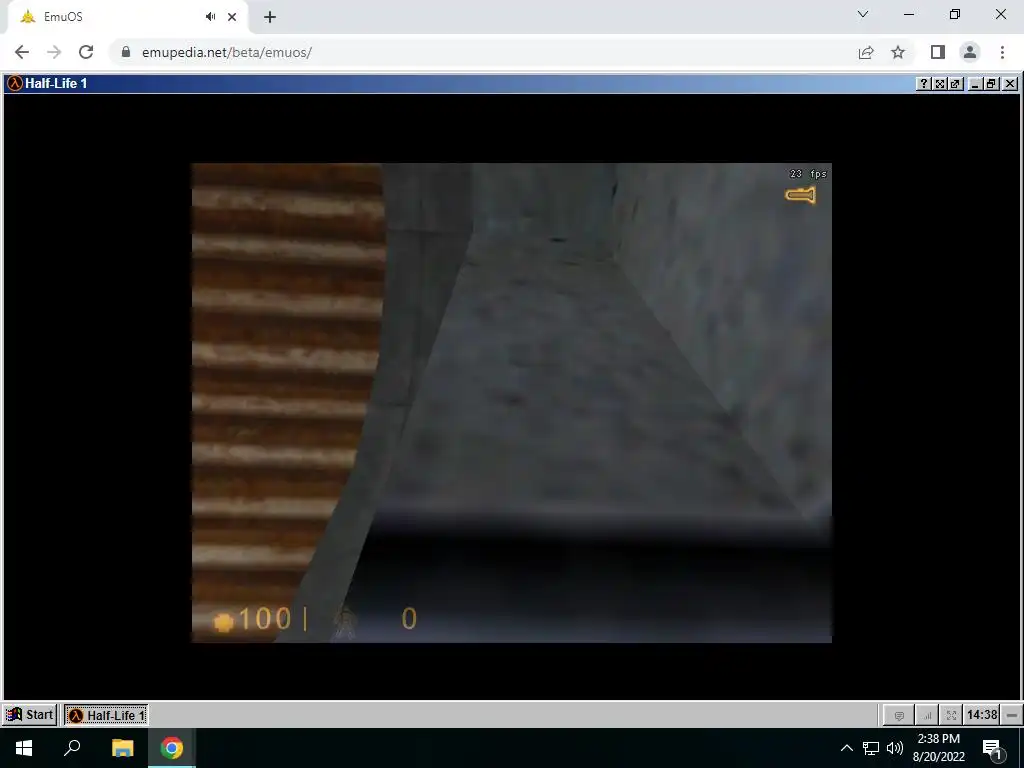Select Half-Life 1 in EmuOS taskbar
This screenshot has height=768, width=1024.
tap(106, 715)
